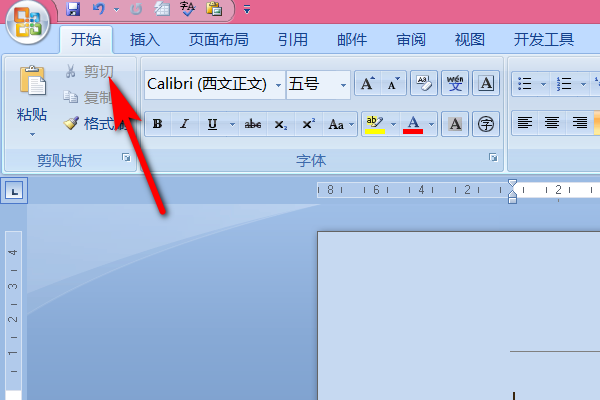Toggle subscript formatting

(280, 124)
